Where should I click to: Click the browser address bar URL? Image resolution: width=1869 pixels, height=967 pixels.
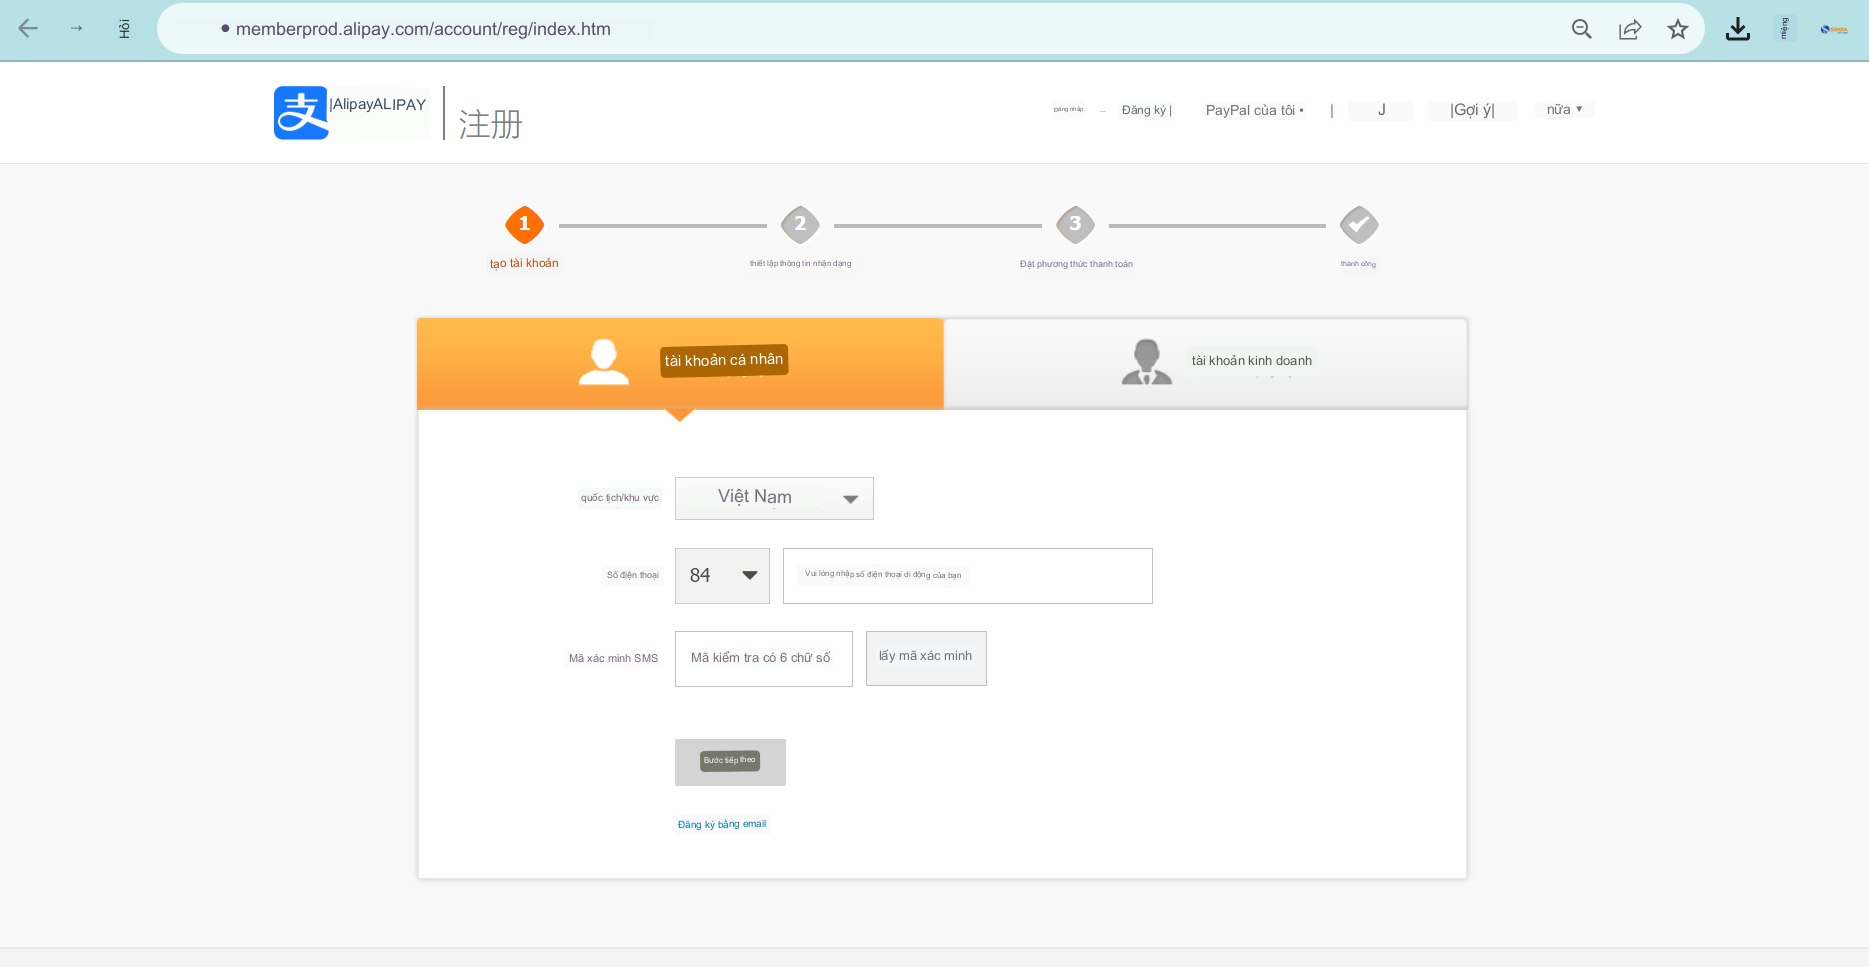pyautogui.click(x=423, y=29)
